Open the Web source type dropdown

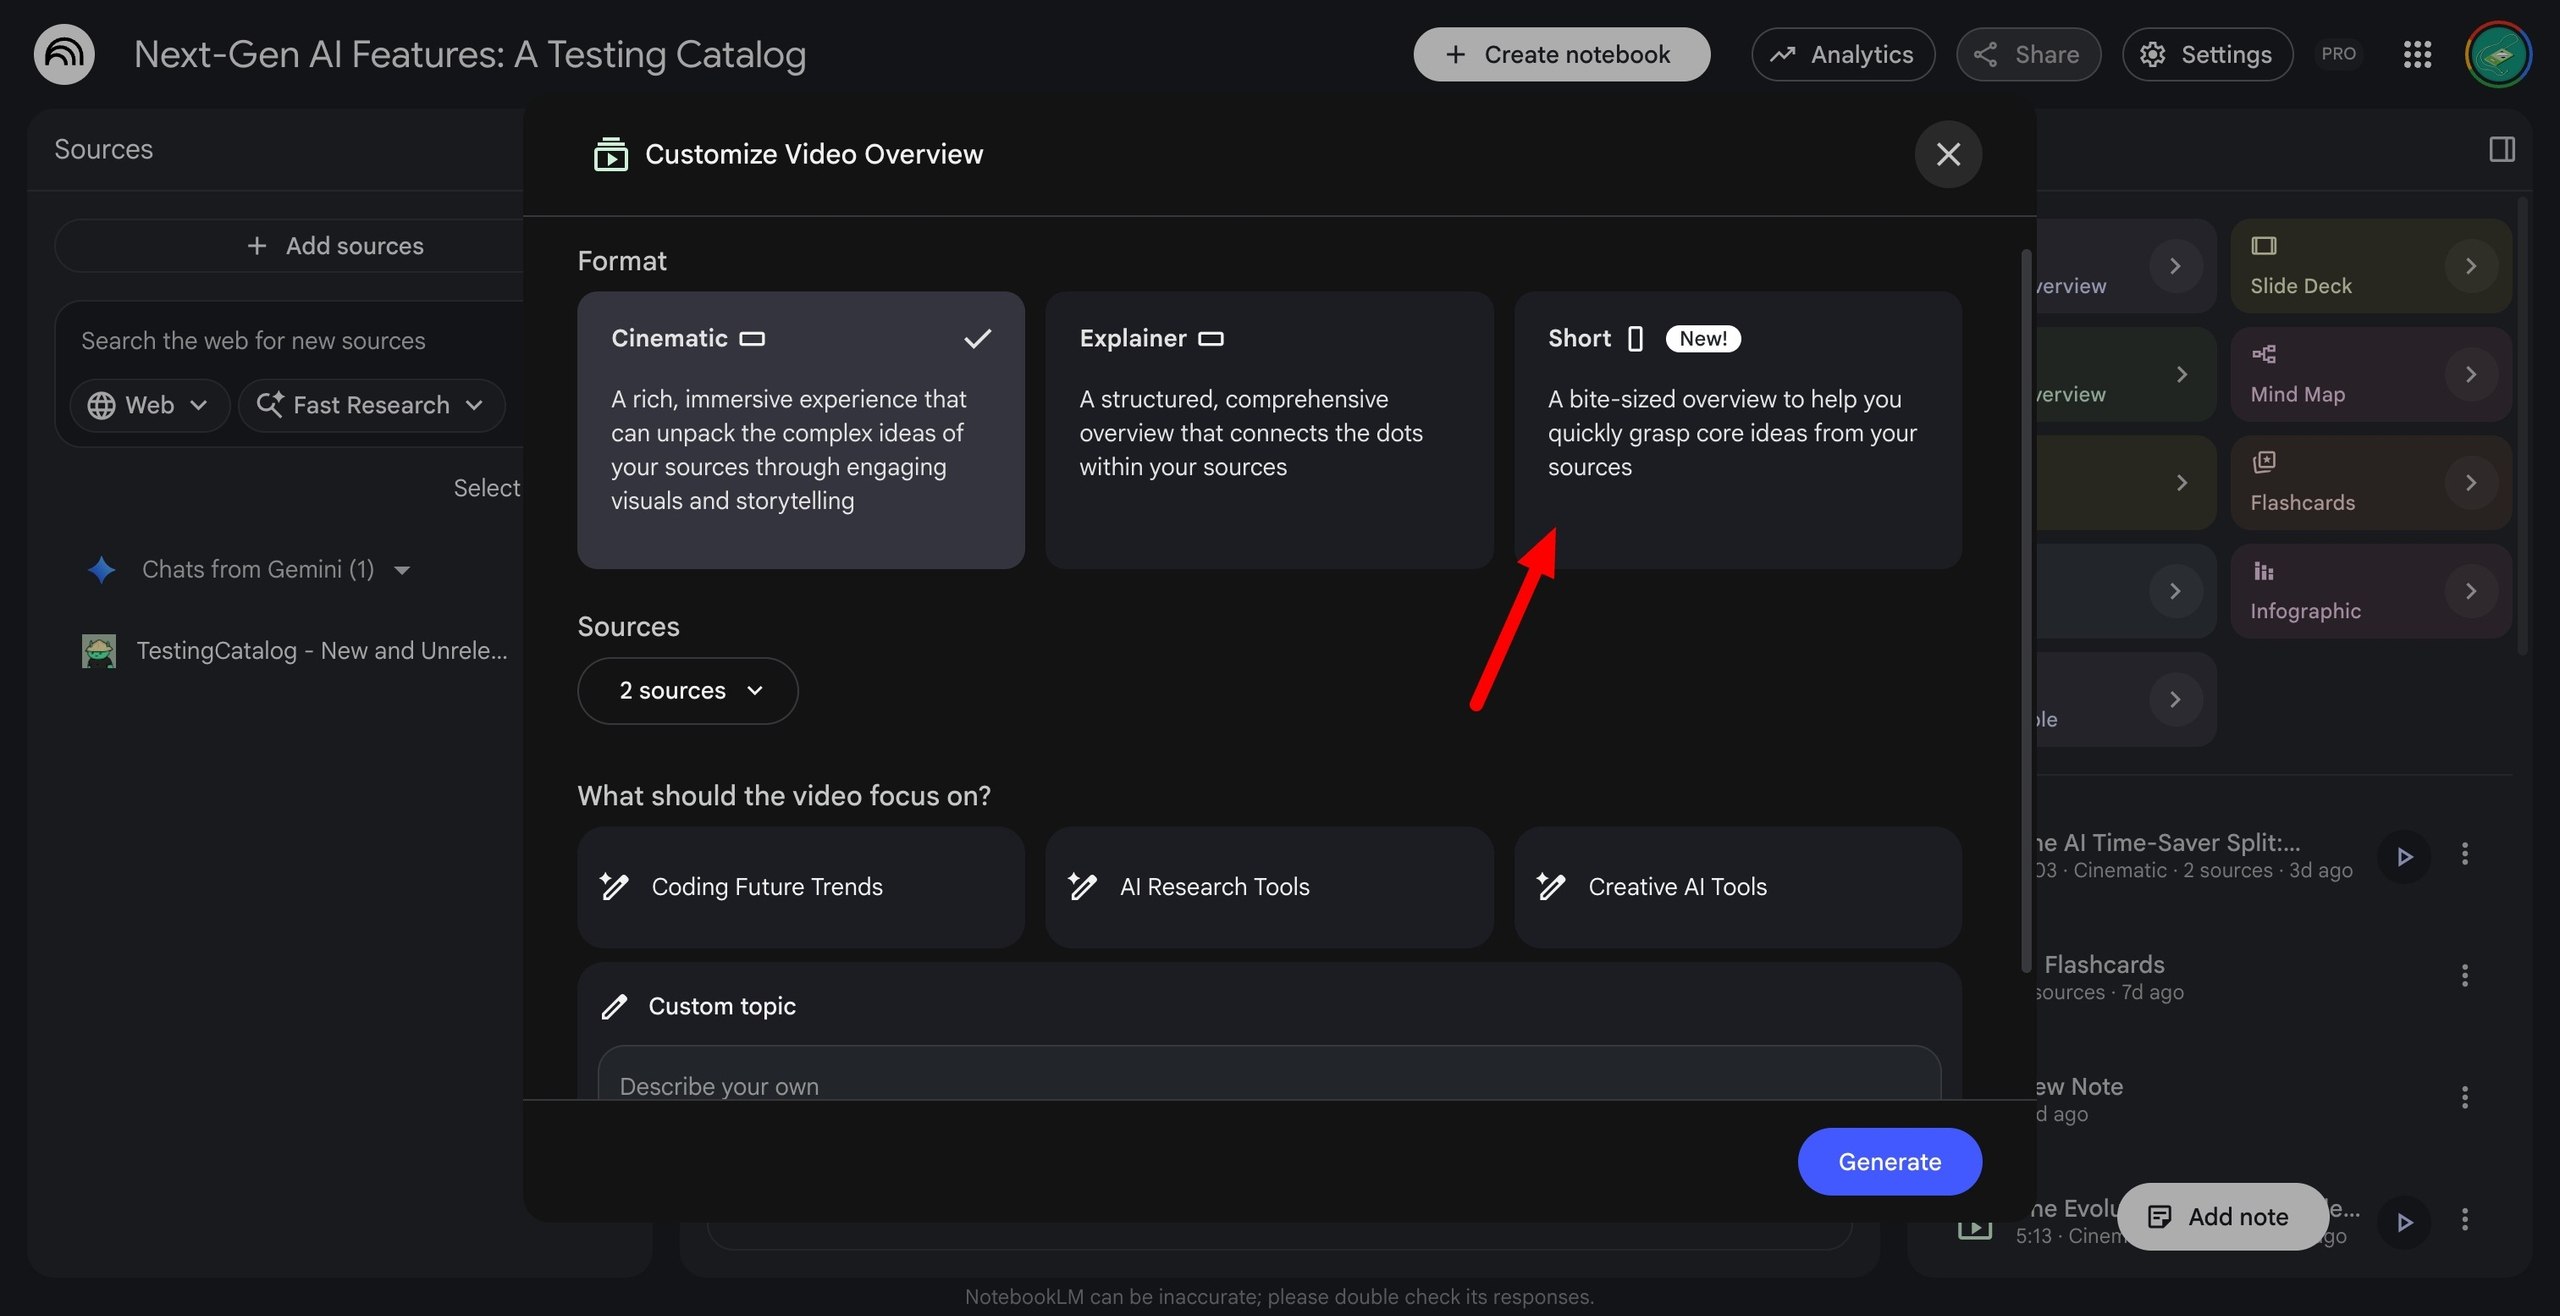pyautogui.click(x=150, y=406)
